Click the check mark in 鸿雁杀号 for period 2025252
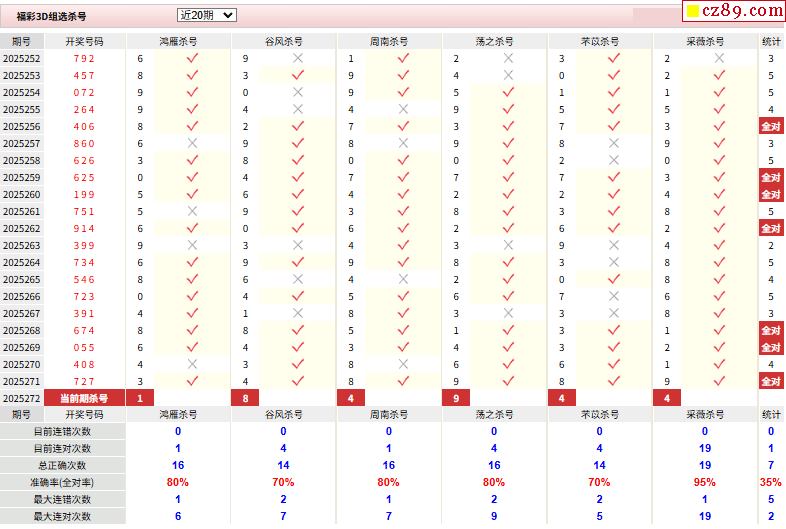Screen dimensions: 786x529 tap(192, 59)
